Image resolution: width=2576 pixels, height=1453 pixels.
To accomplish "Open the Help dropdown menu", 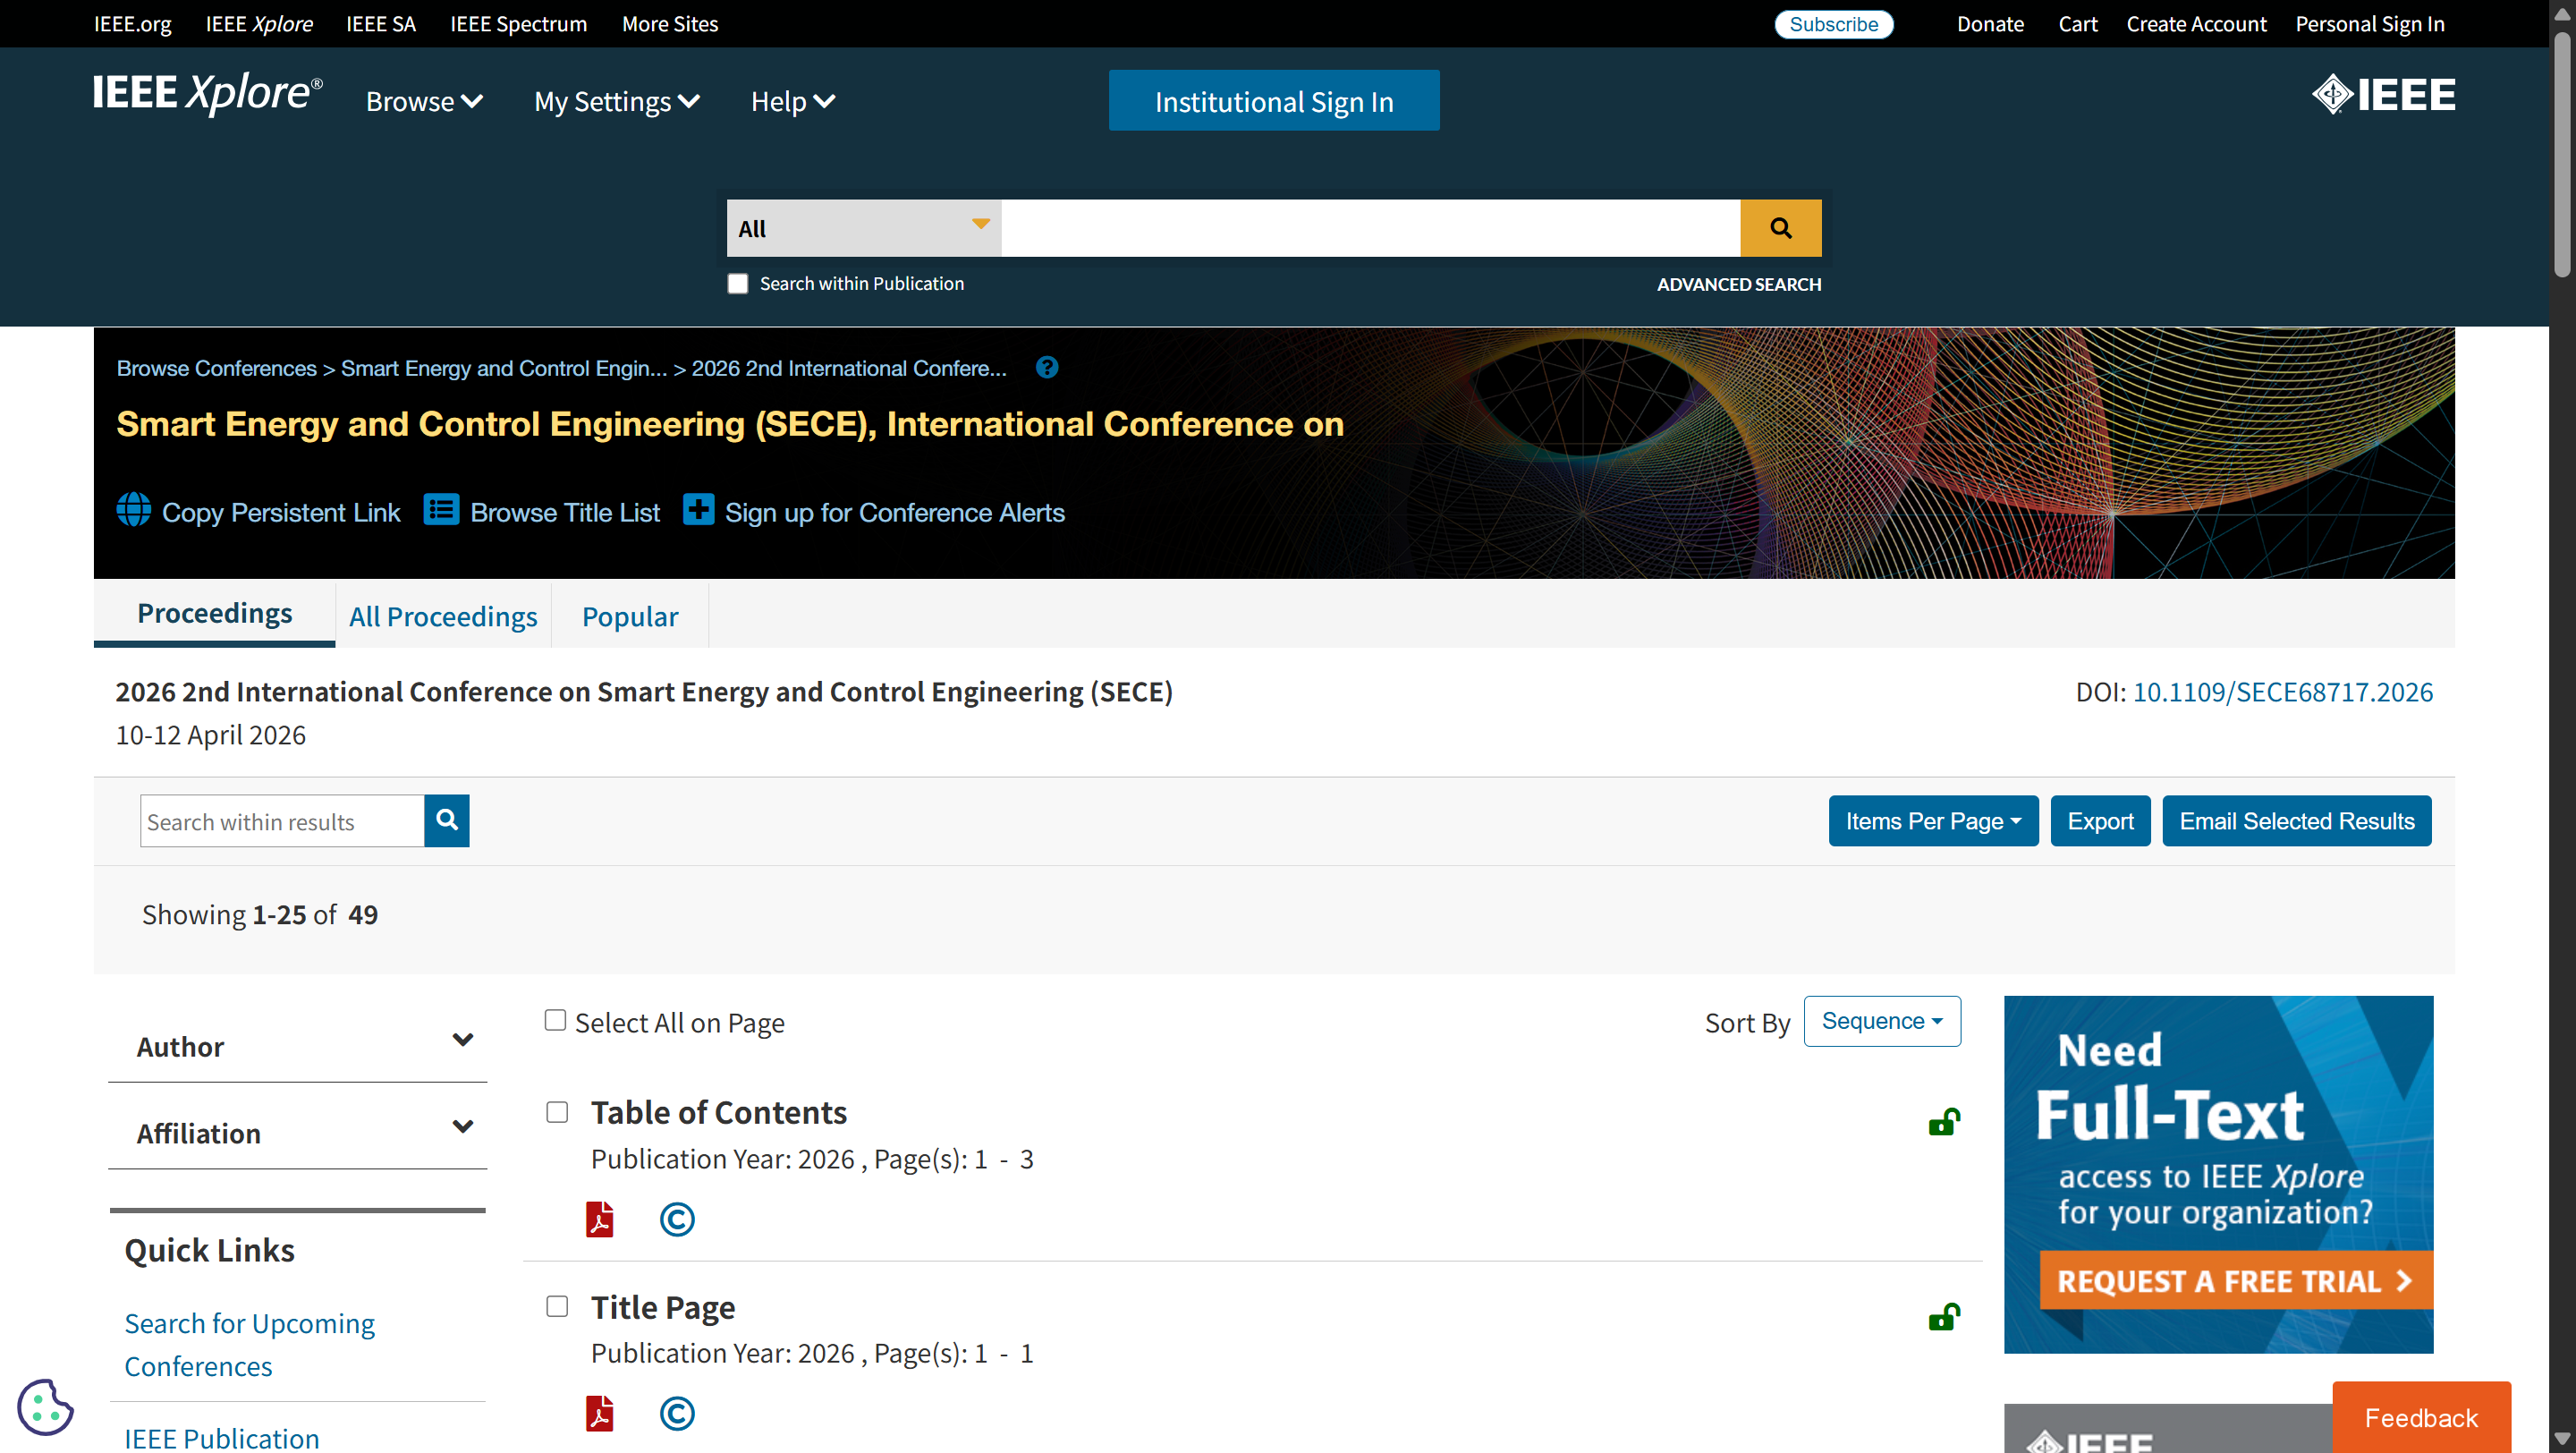I will pyautogui.click(x=793, y=101).
